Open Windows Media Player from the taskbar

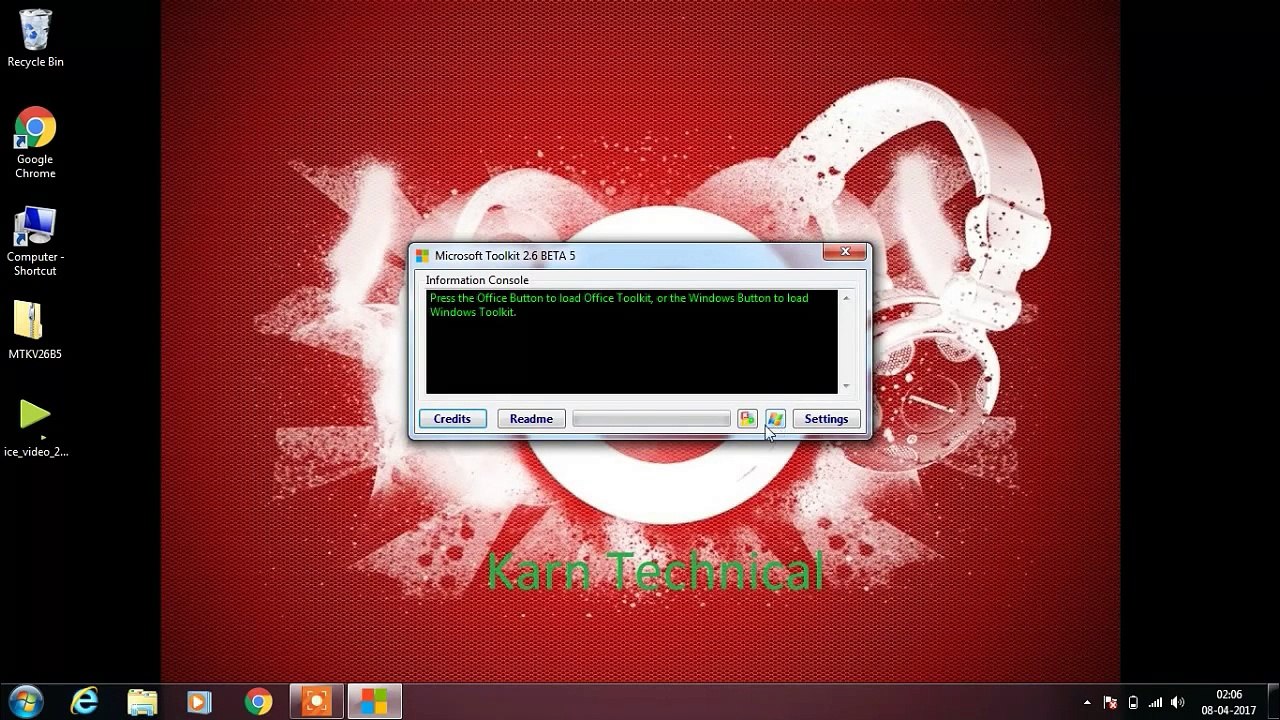click(199, 702)
